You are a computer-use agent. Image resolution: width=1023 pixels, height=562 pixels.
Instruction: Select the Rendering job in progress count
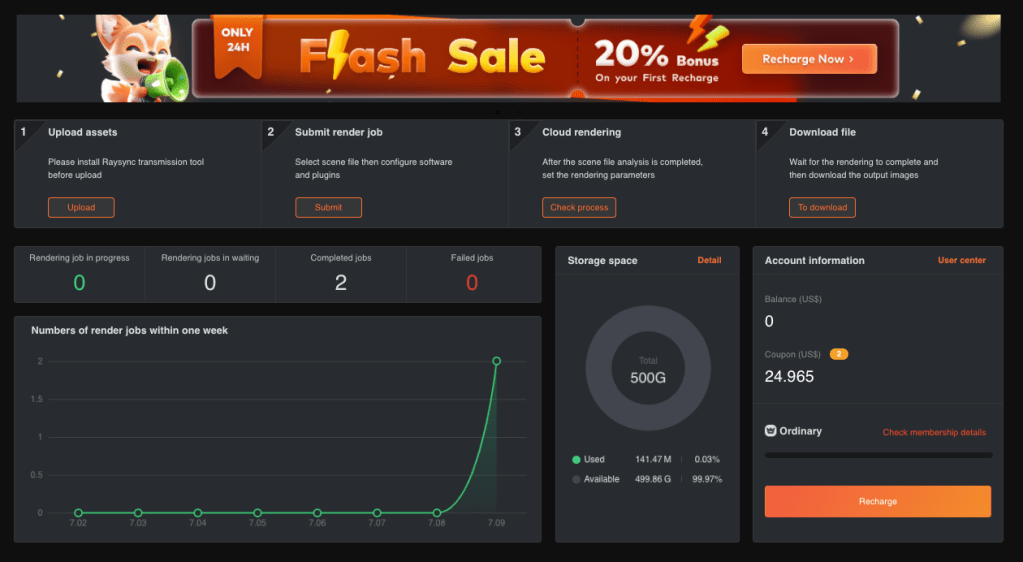pyautogui.click(x=79, y=283)
